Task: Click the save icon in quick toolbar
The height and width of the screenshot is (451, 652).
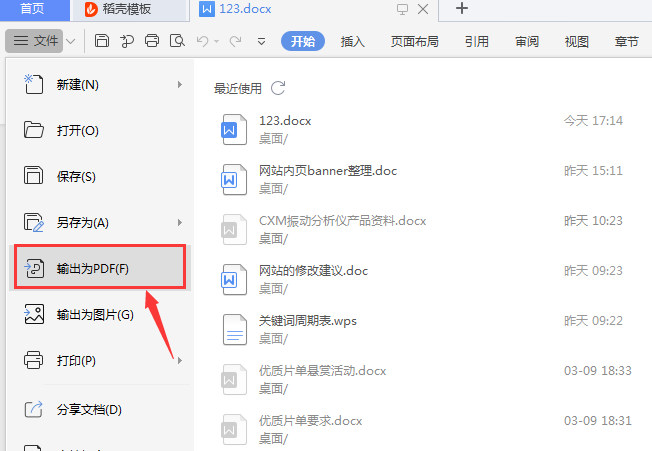Action: [101, 41]
